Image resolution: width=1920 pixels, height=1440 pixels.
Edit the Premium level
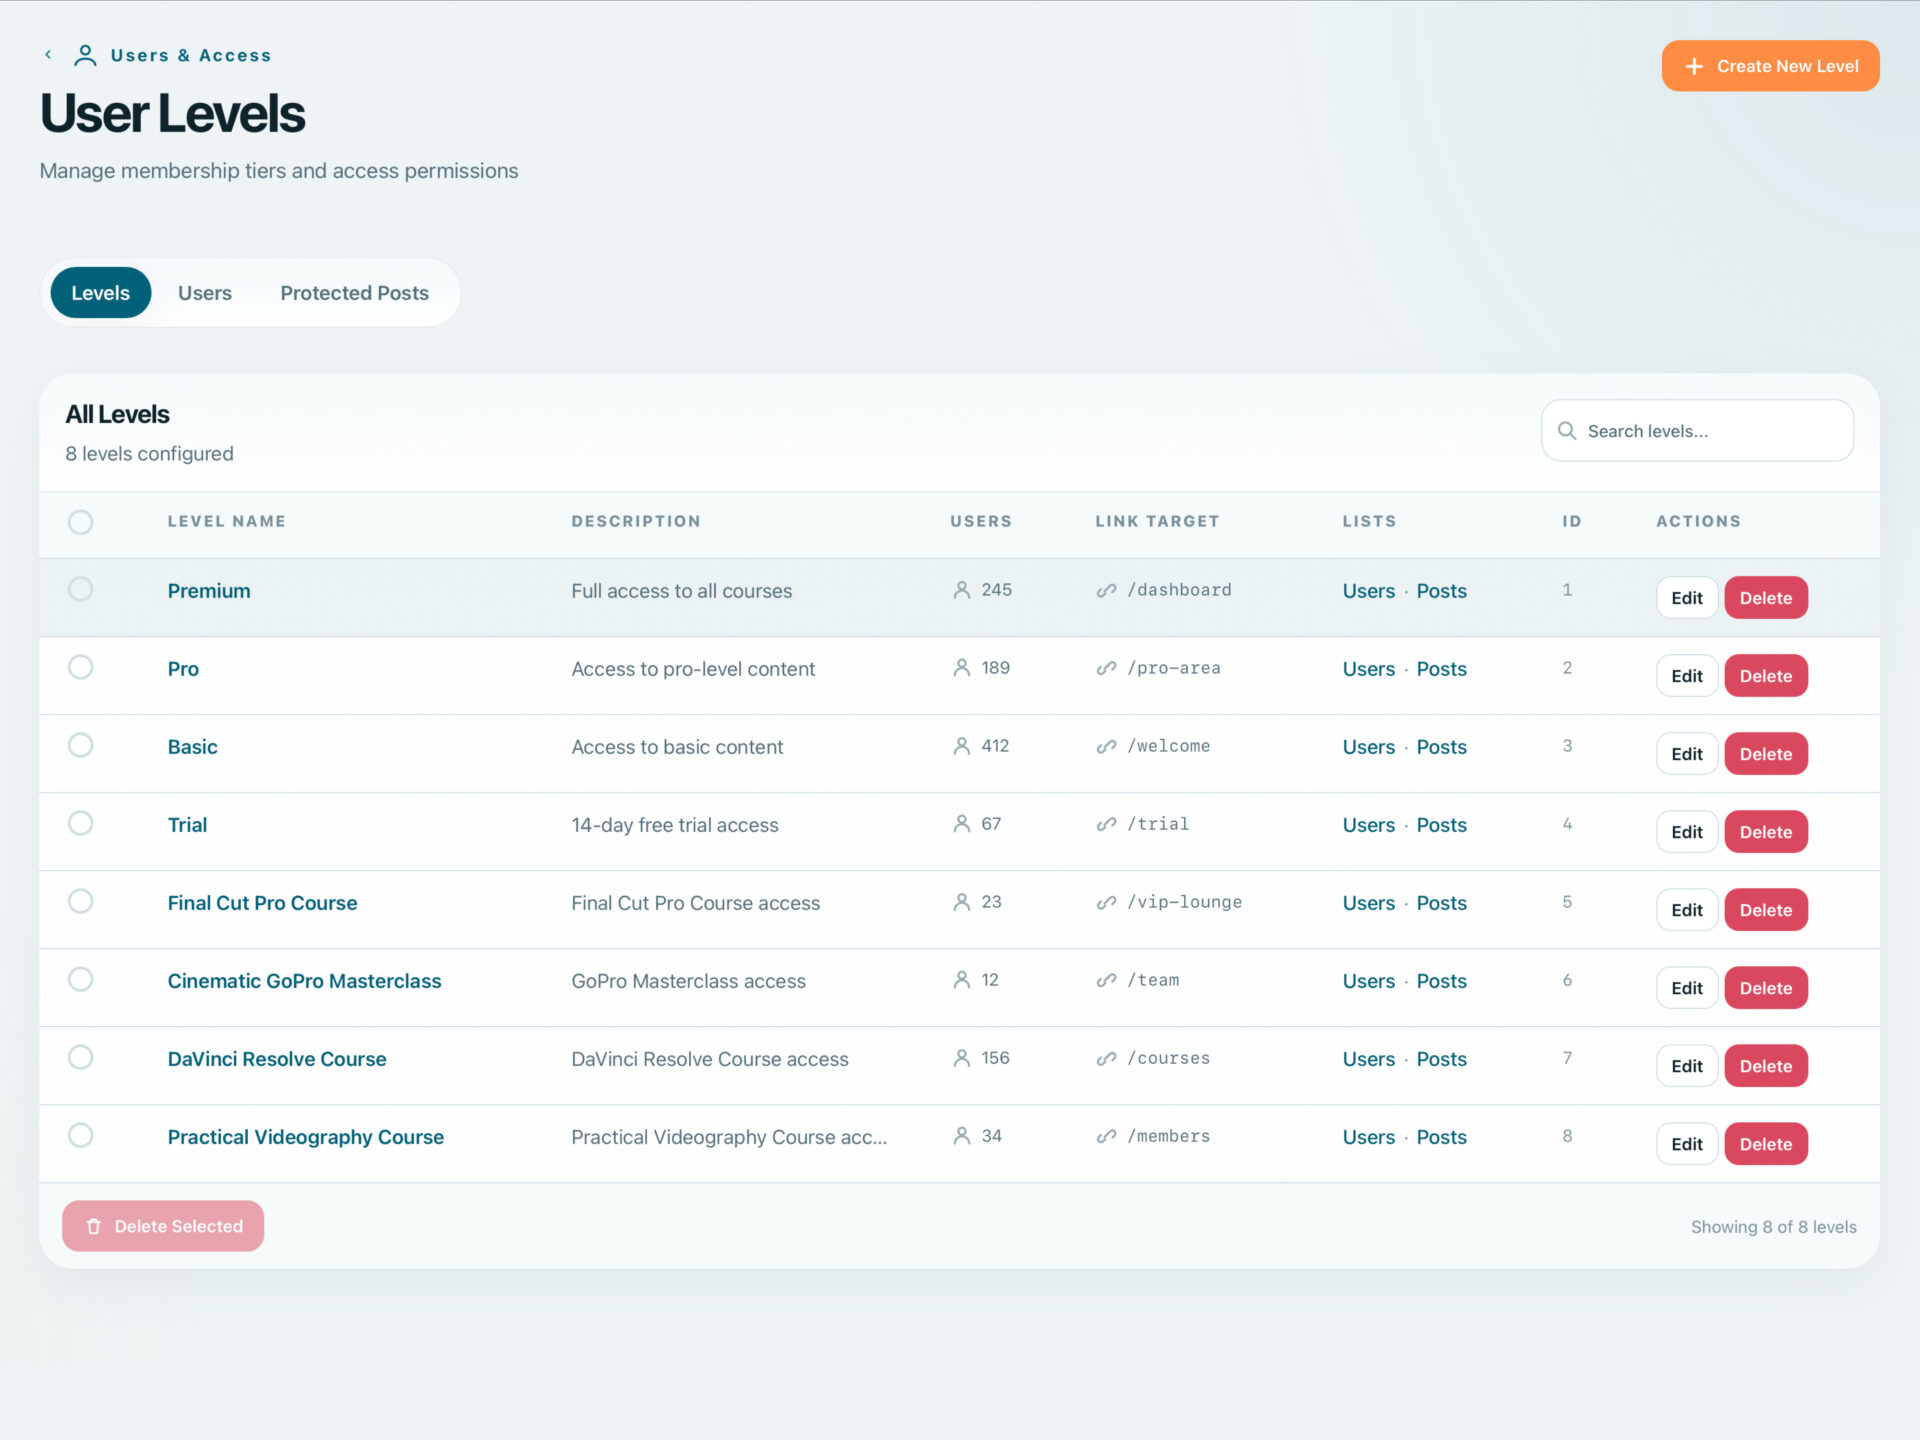(x=1686, y=598)
